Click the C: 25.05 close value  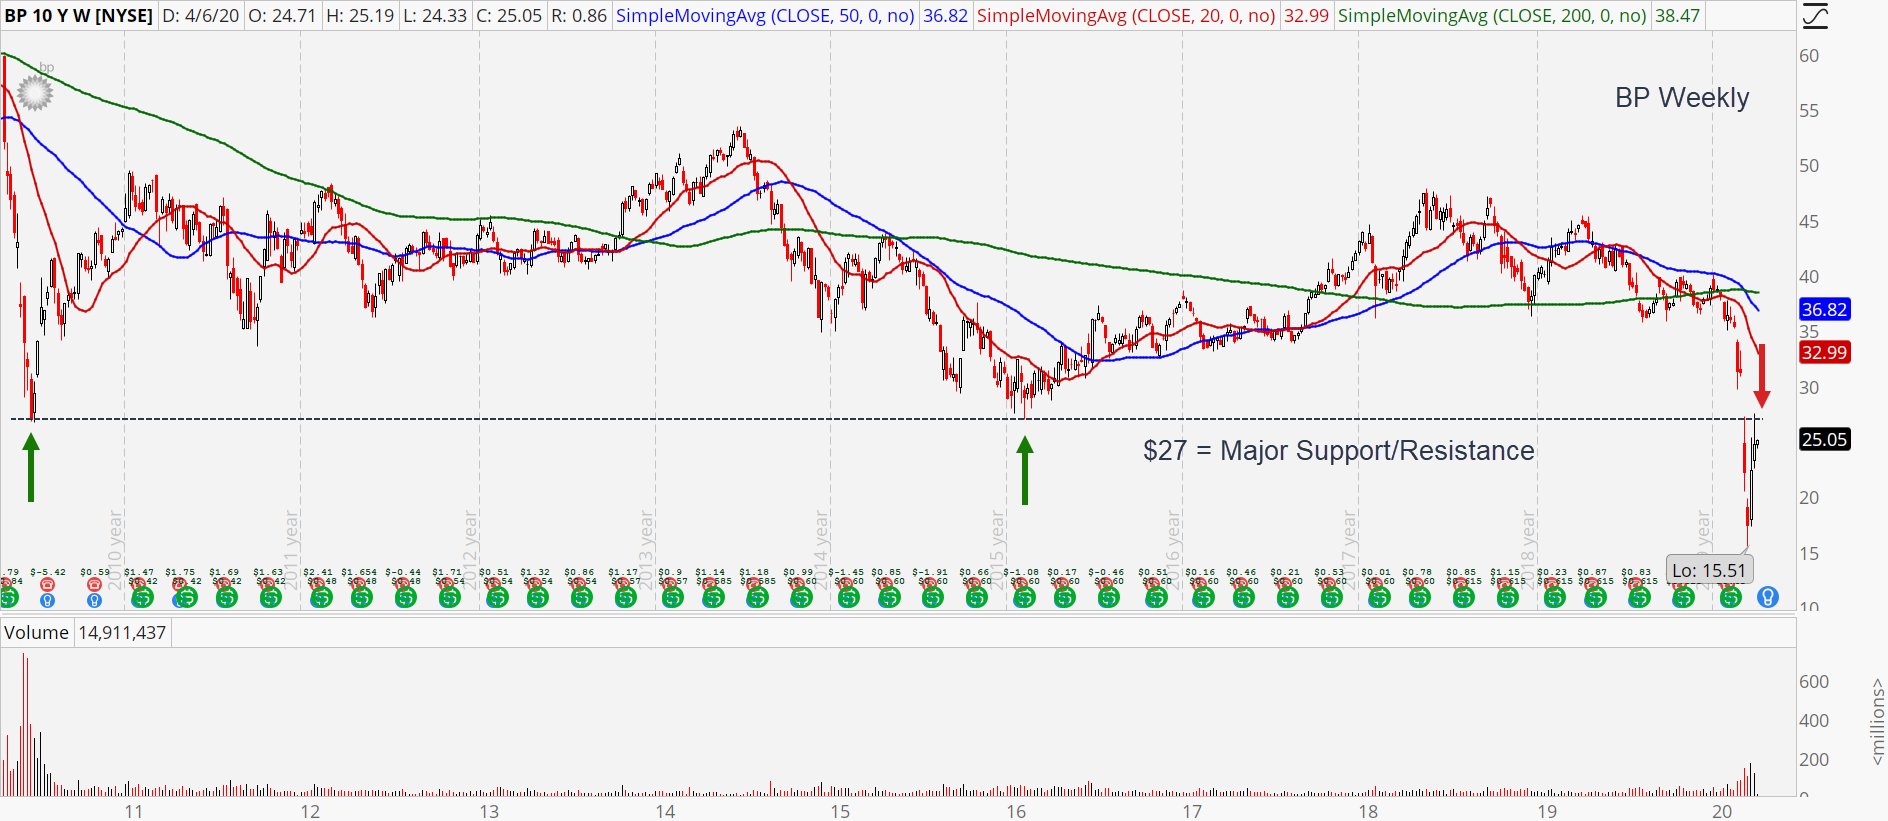509,16
